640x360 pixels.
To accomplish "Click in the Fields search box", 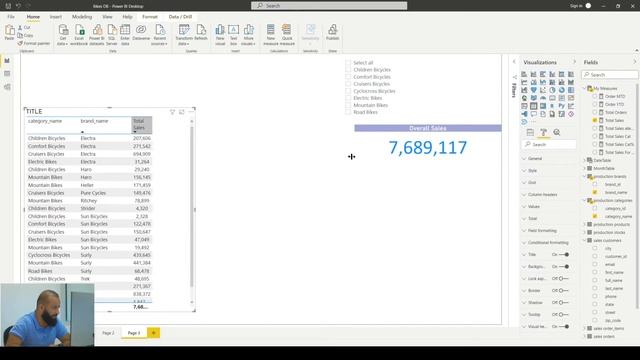I will coord(610,75).
